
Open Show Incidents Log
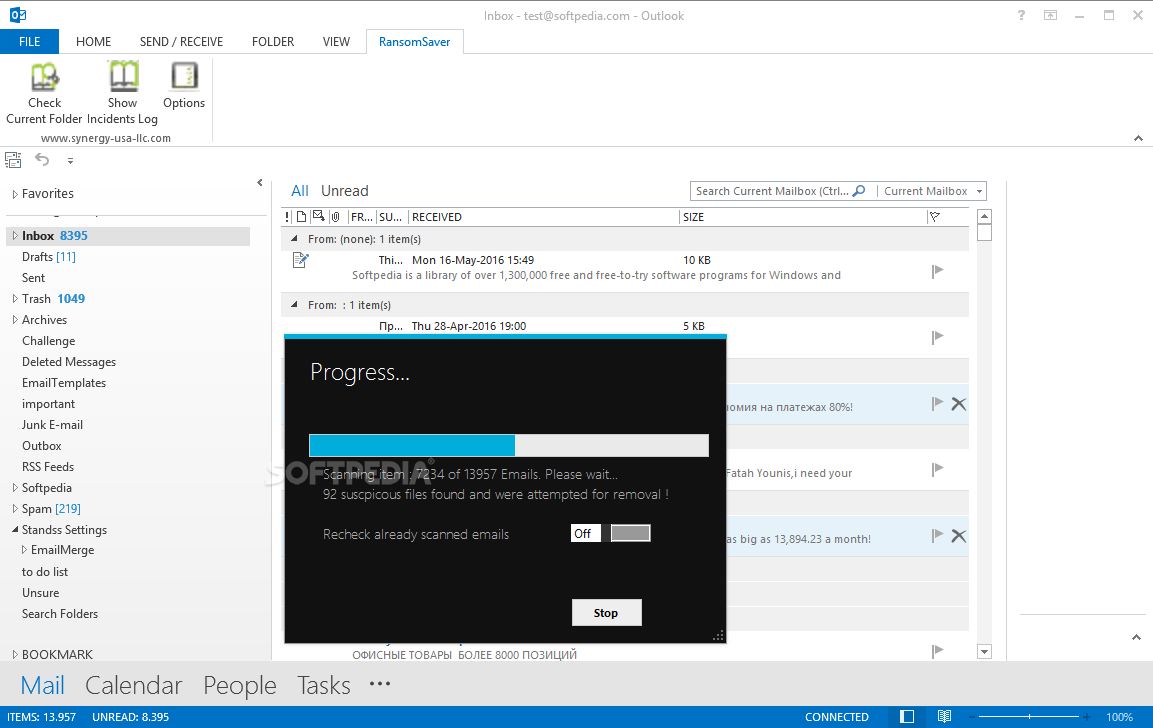pyautogui.click(x=122, y=93)
